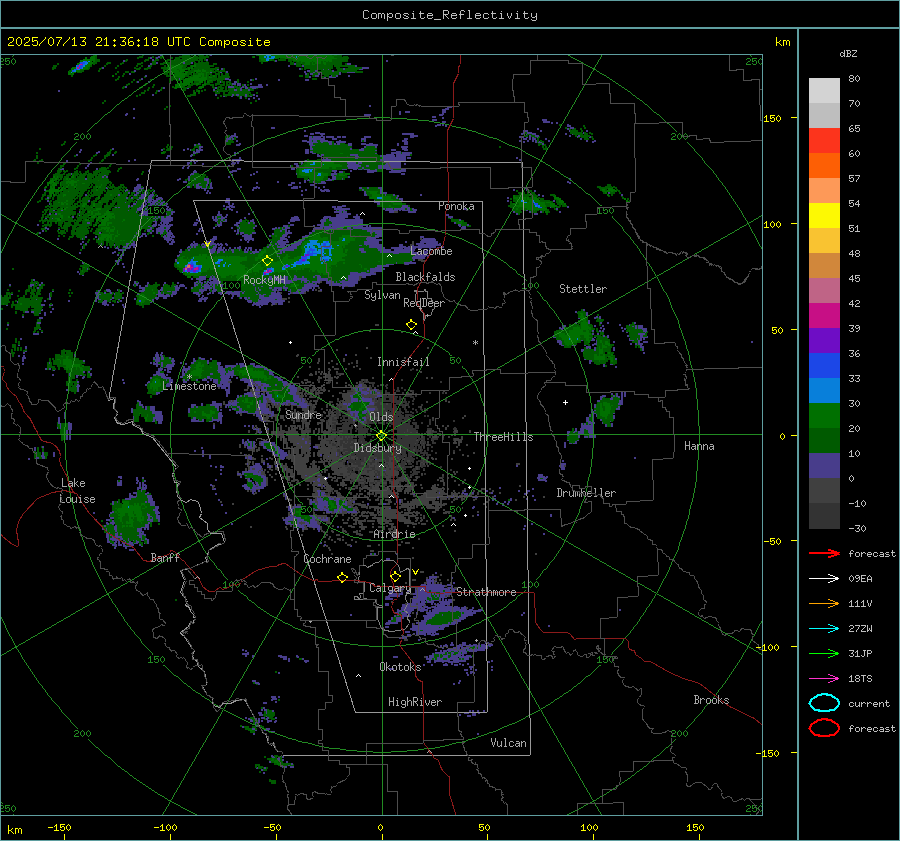This screenshot has width=900, height=841.
Task: Click the ThreeHills city label
Action: (503, 437)
